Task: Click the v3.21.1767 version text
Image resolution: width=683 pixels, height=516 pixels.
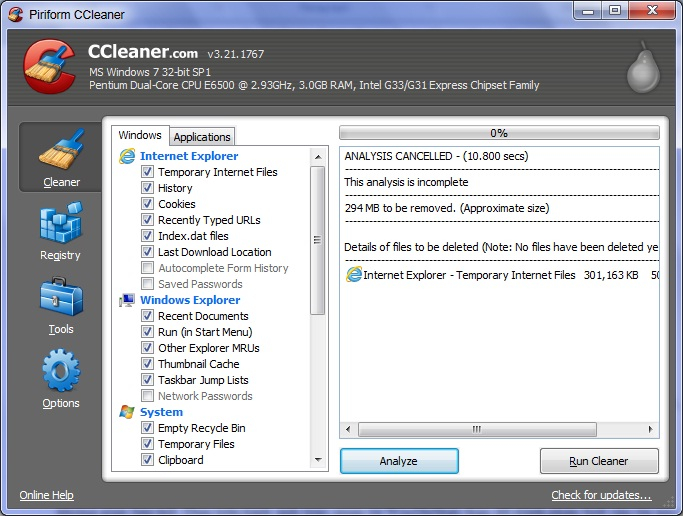Action: coord(236,54)
